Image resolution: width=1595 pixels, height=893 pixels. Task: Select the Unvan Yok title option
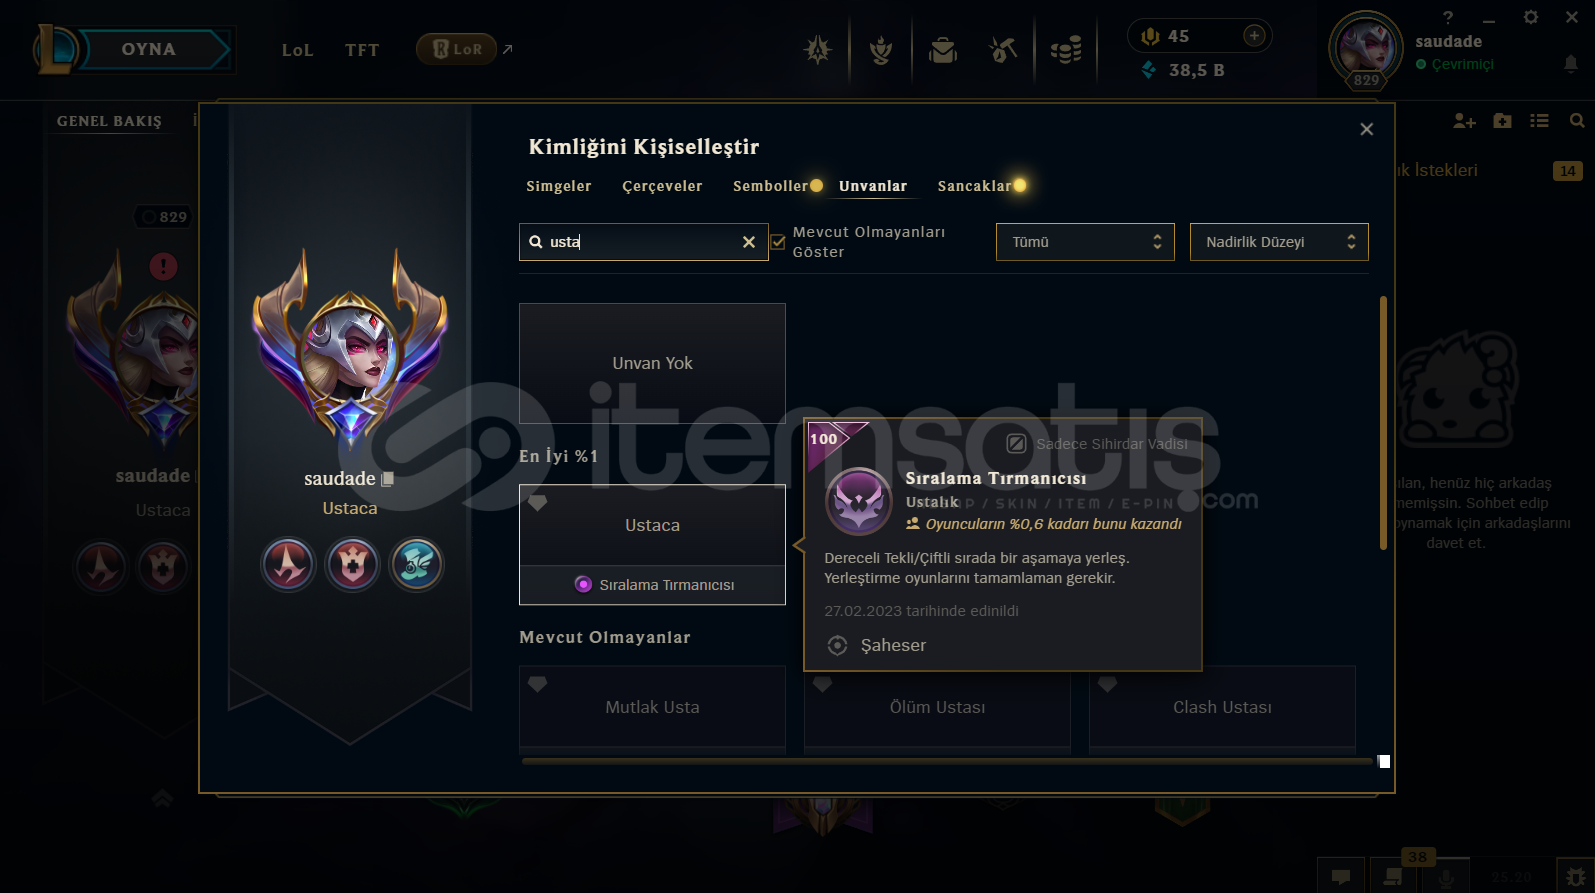click(652, 363)
